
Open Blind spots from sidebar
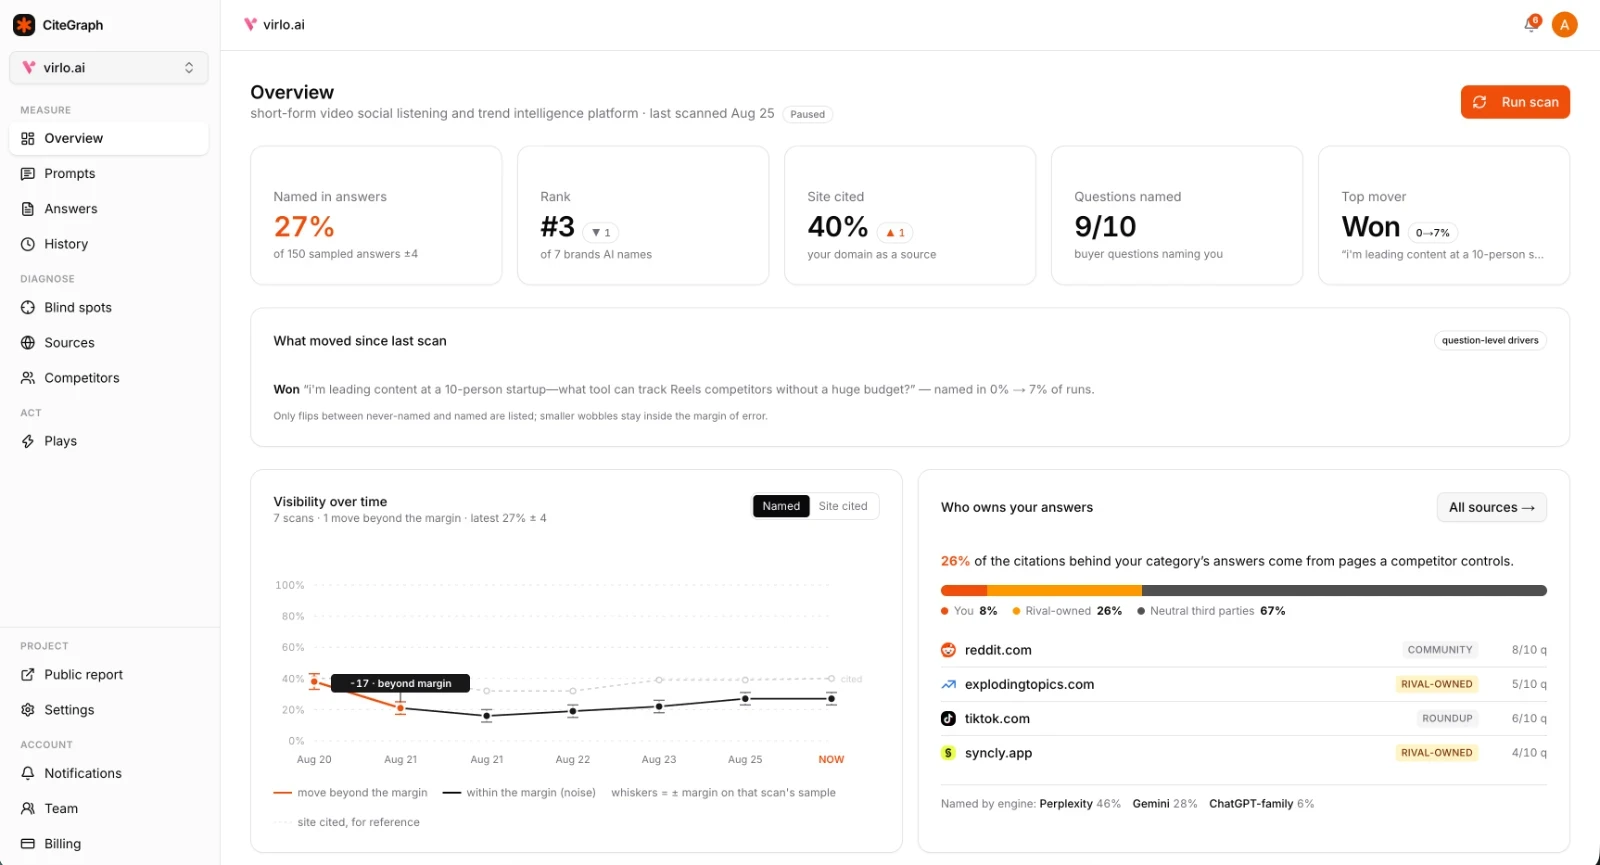coord(109,308)
